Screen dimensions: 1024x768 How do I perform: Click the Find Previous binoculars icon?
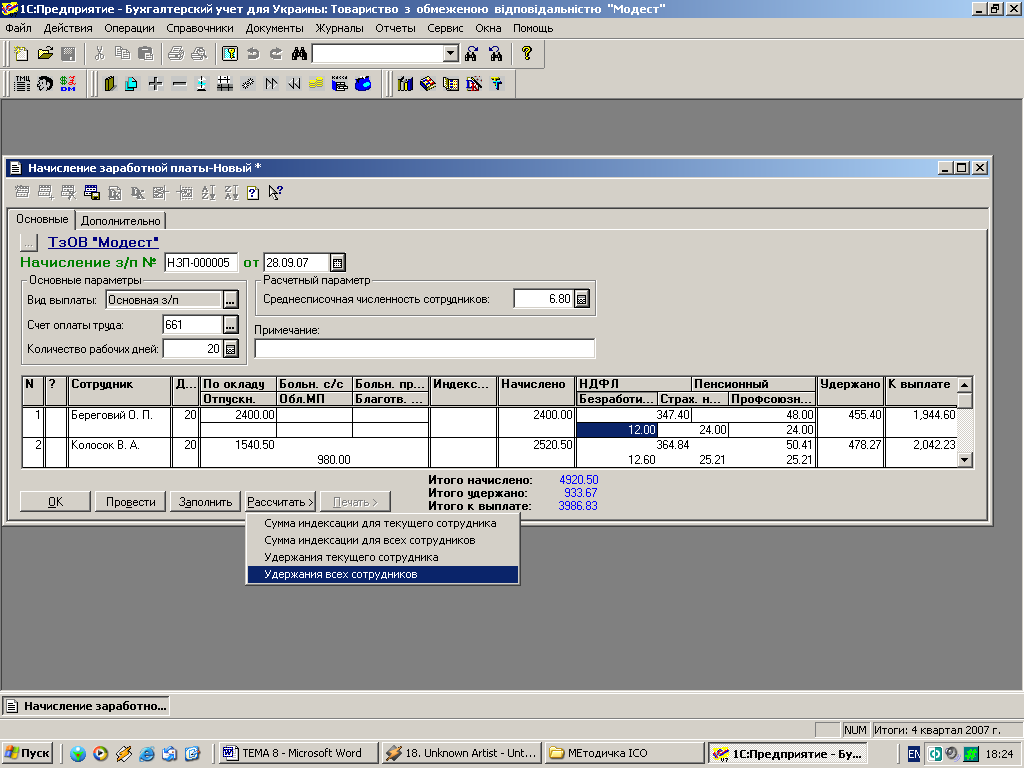tap(495, 54)
